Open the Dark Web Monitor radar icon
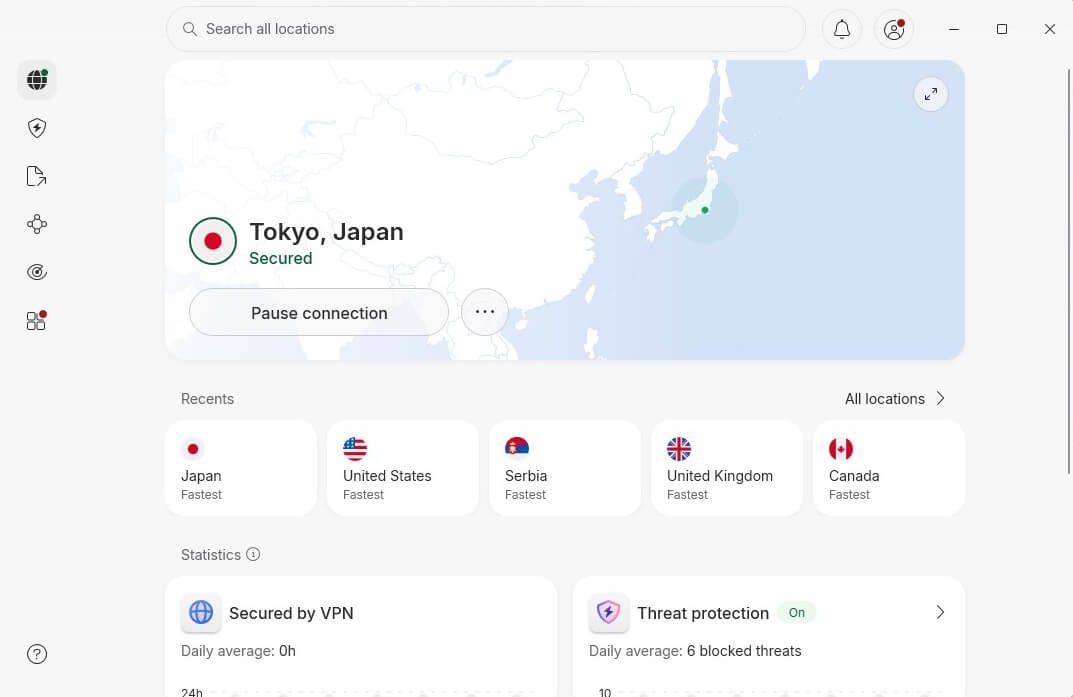This screenshot has width=1073, height=697. [37, 272]
